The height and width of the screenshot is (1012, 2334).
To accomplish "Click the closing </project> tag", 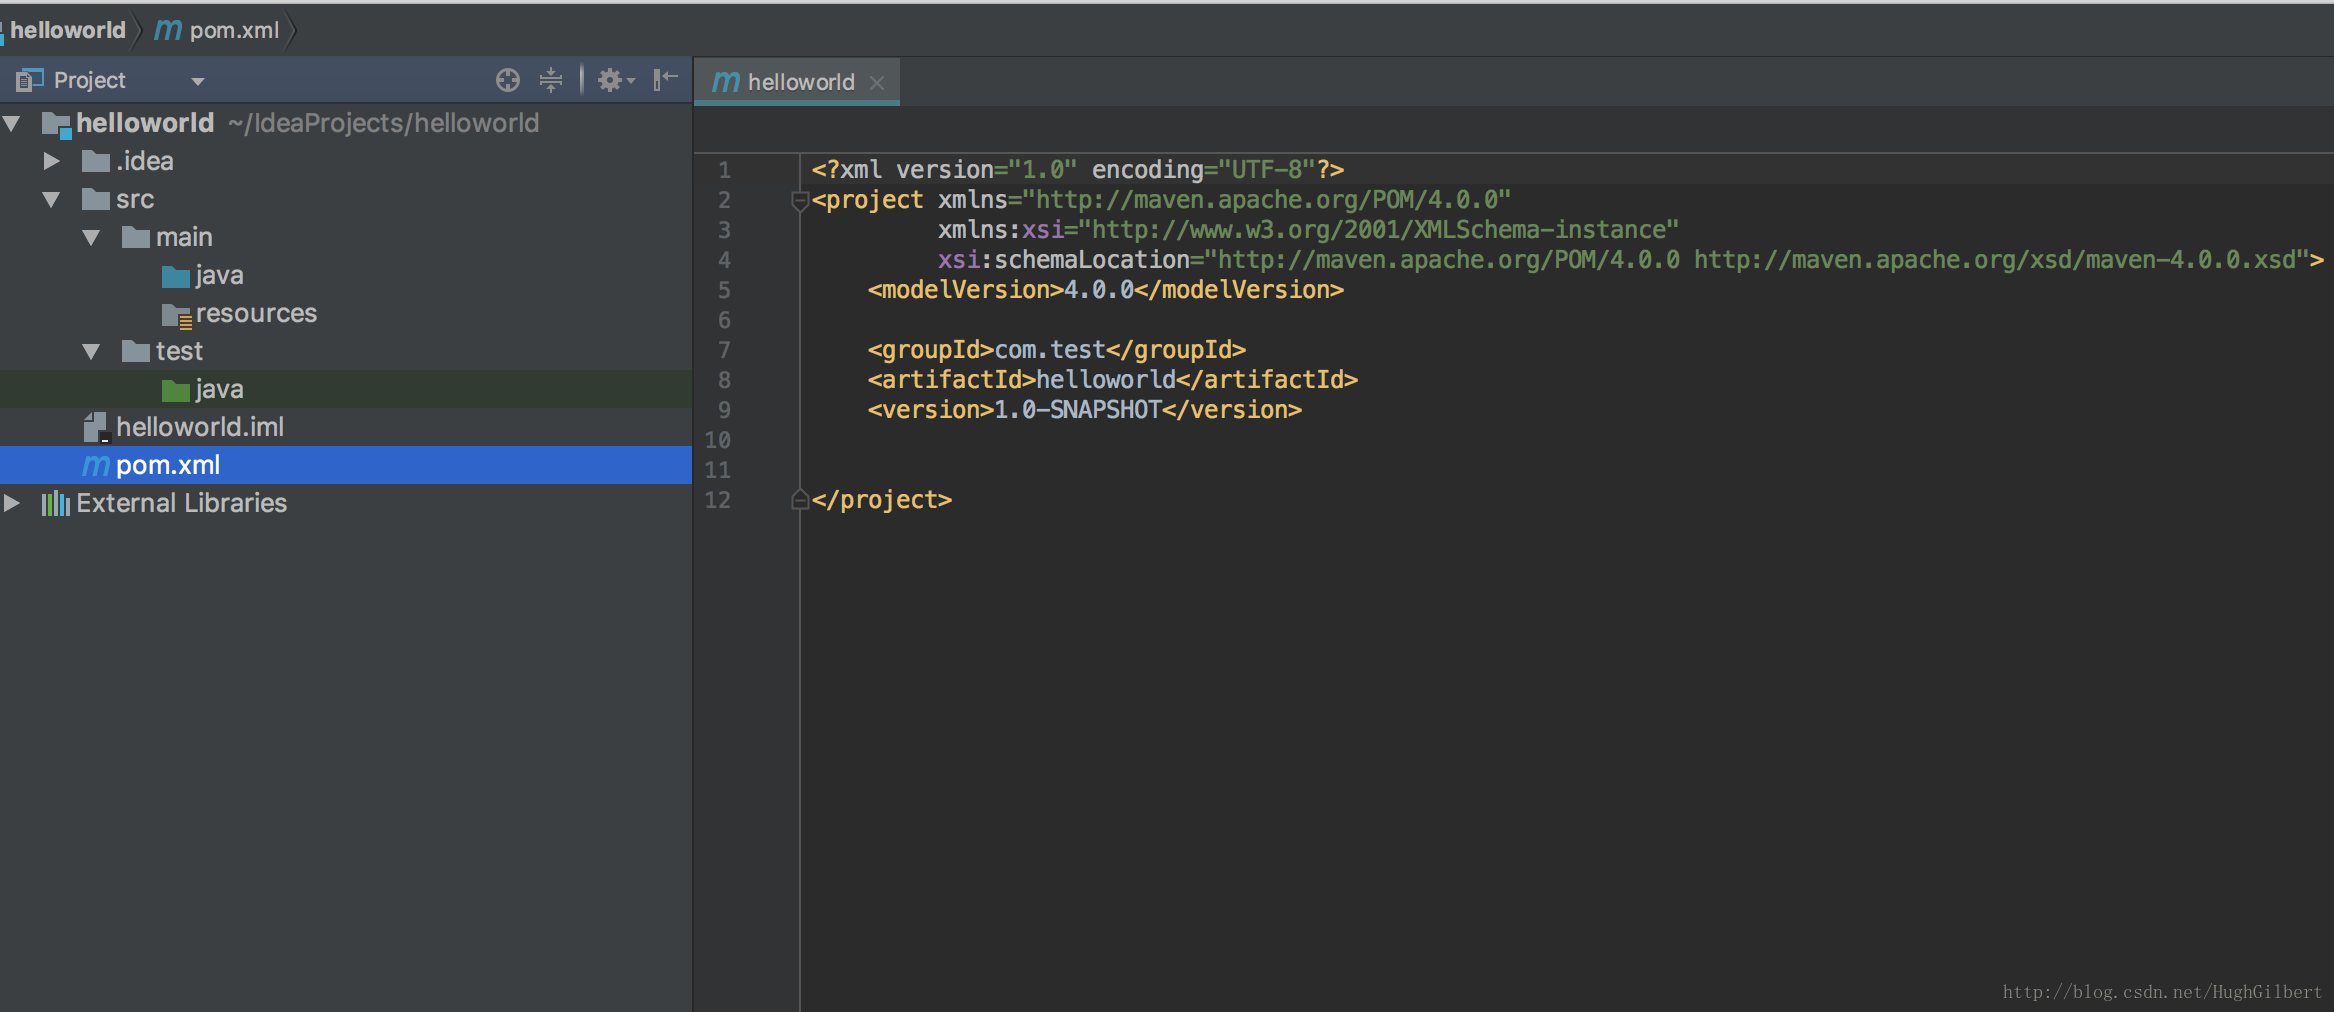I will pyautogui.click(x=882, y=500).
